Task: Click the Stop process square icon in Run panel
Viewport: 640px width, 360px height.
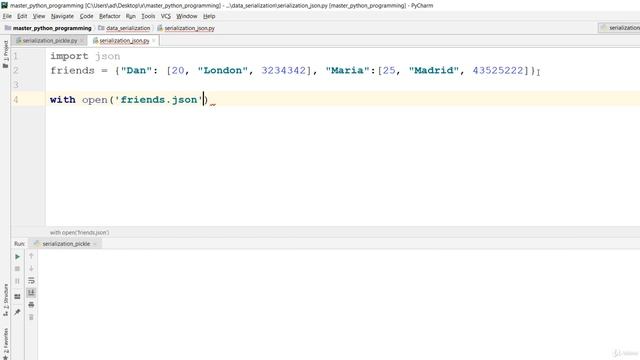Action: [x=17, y=269]
